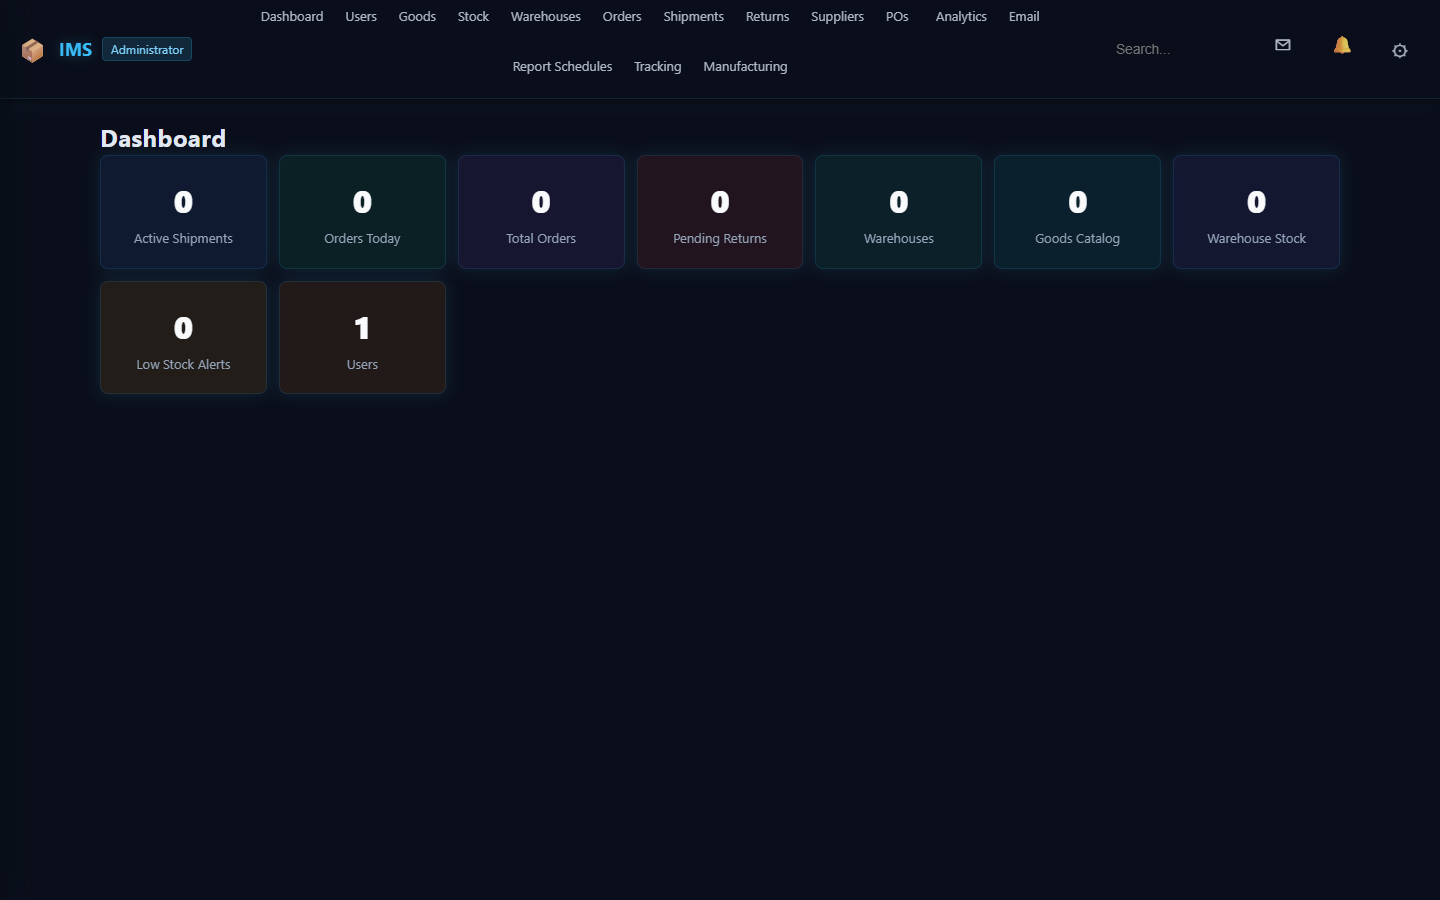Open the POs section
1440x900 pixels.
pyautogui.click(x=896, y=16)
